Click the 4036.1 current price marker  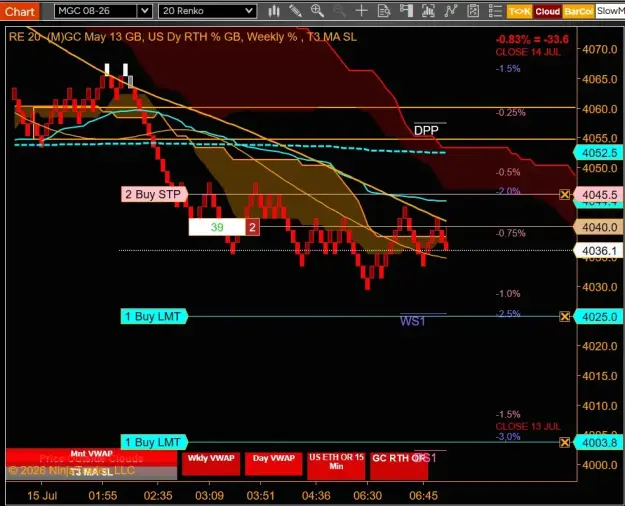599,251
